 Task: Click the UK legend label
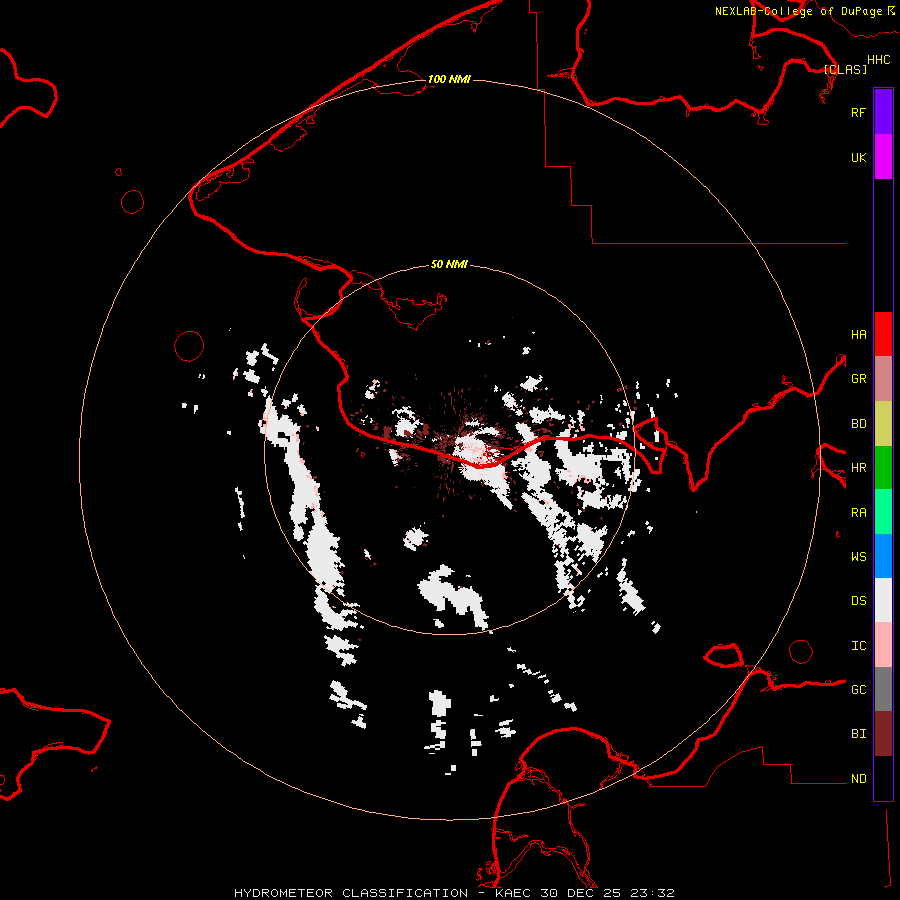pyautogui.click(x=858, y=158)
